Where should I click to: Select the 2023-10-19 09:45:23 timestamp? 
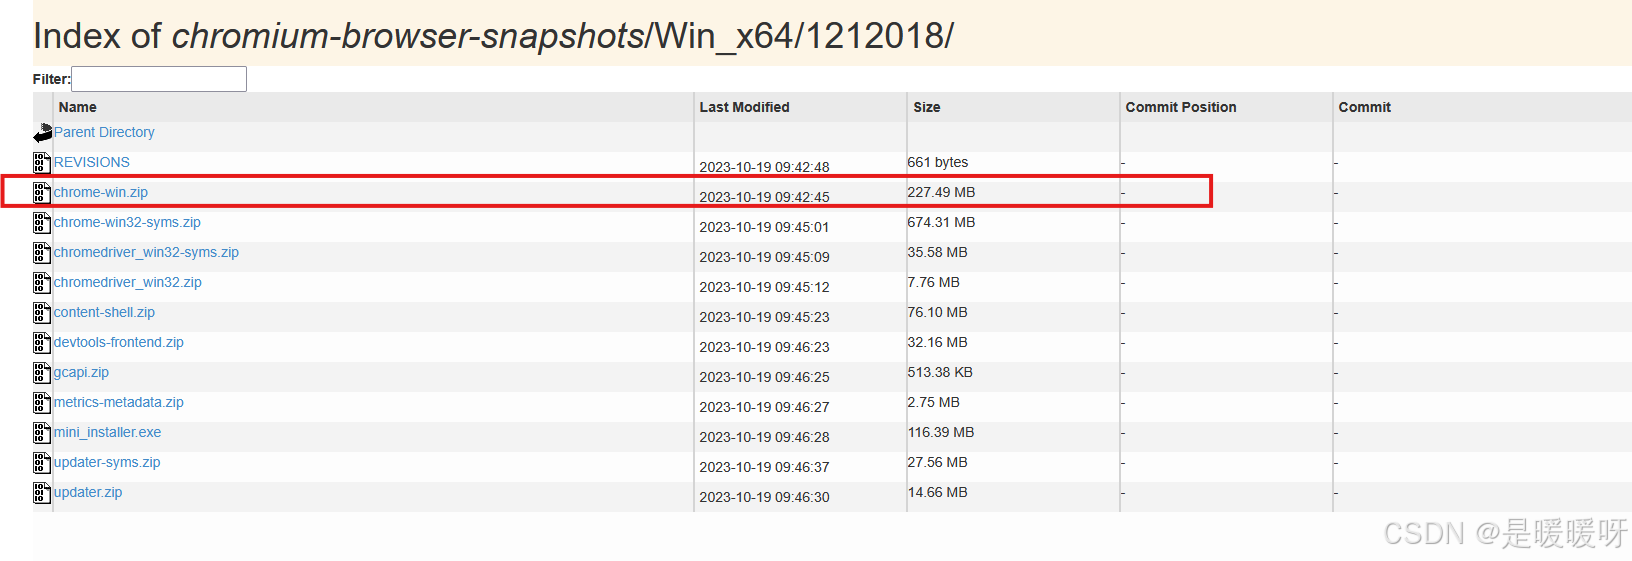pyautogui.click(x=764, y=317)
